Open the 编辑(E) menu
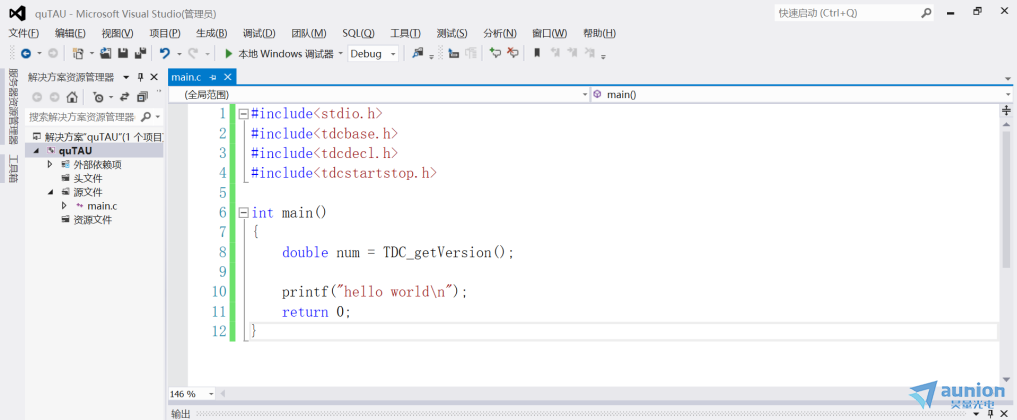This screenshot has height=420, width=1017. 70,34
